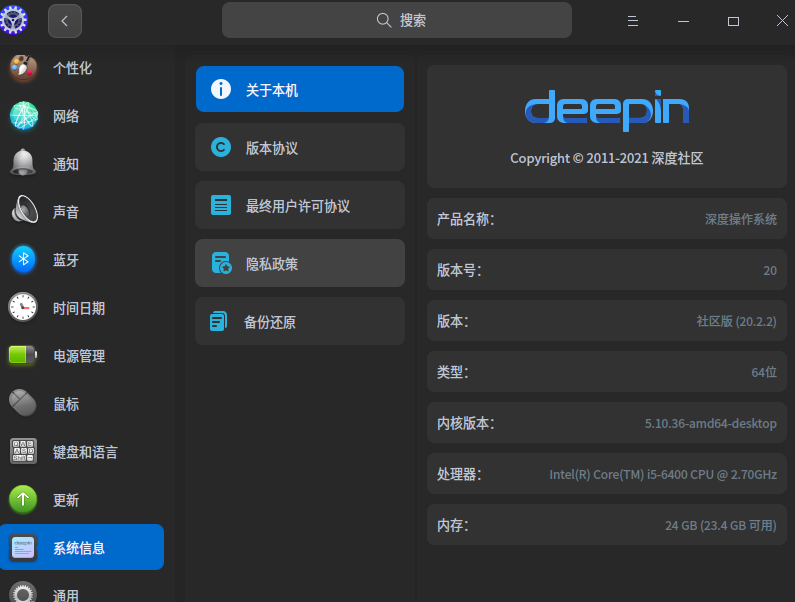The width and height of the screenshot is (795, 602).
Task: Click the Bluetooth (蓝牙) icon
Action: pos(23,260)
